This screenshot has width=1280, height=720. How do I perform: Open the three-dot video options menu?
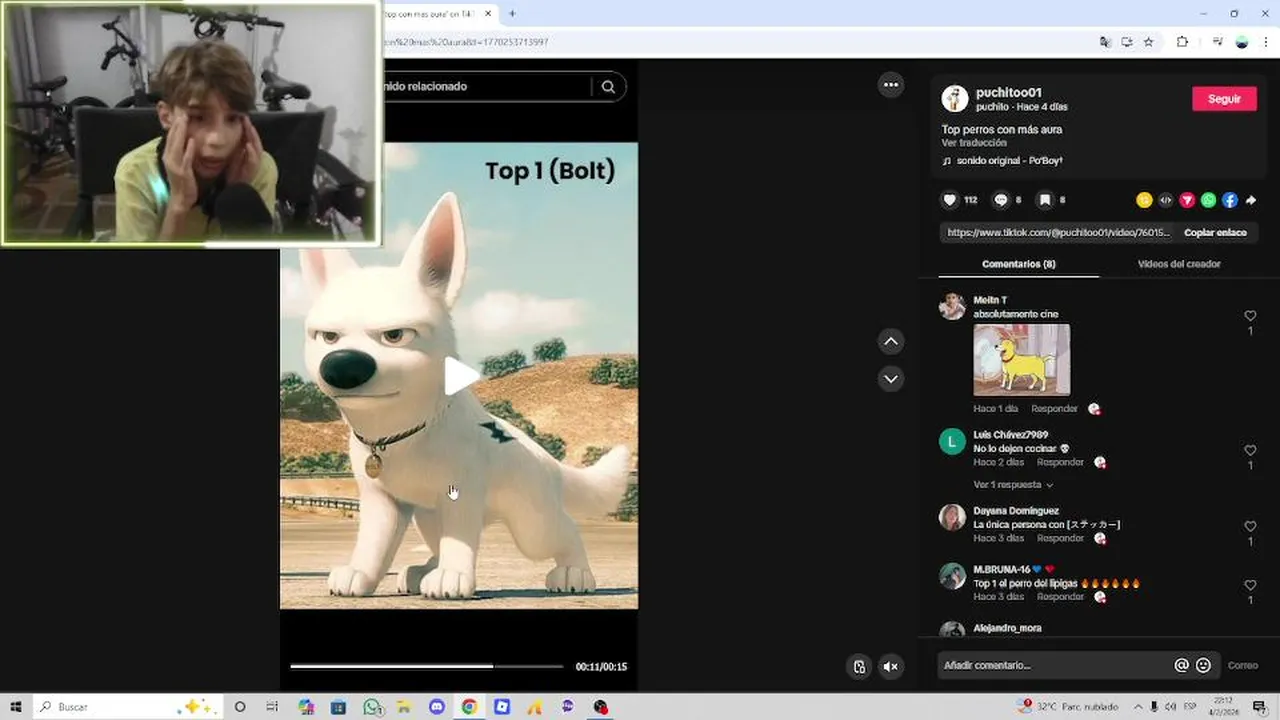[891, 85]
